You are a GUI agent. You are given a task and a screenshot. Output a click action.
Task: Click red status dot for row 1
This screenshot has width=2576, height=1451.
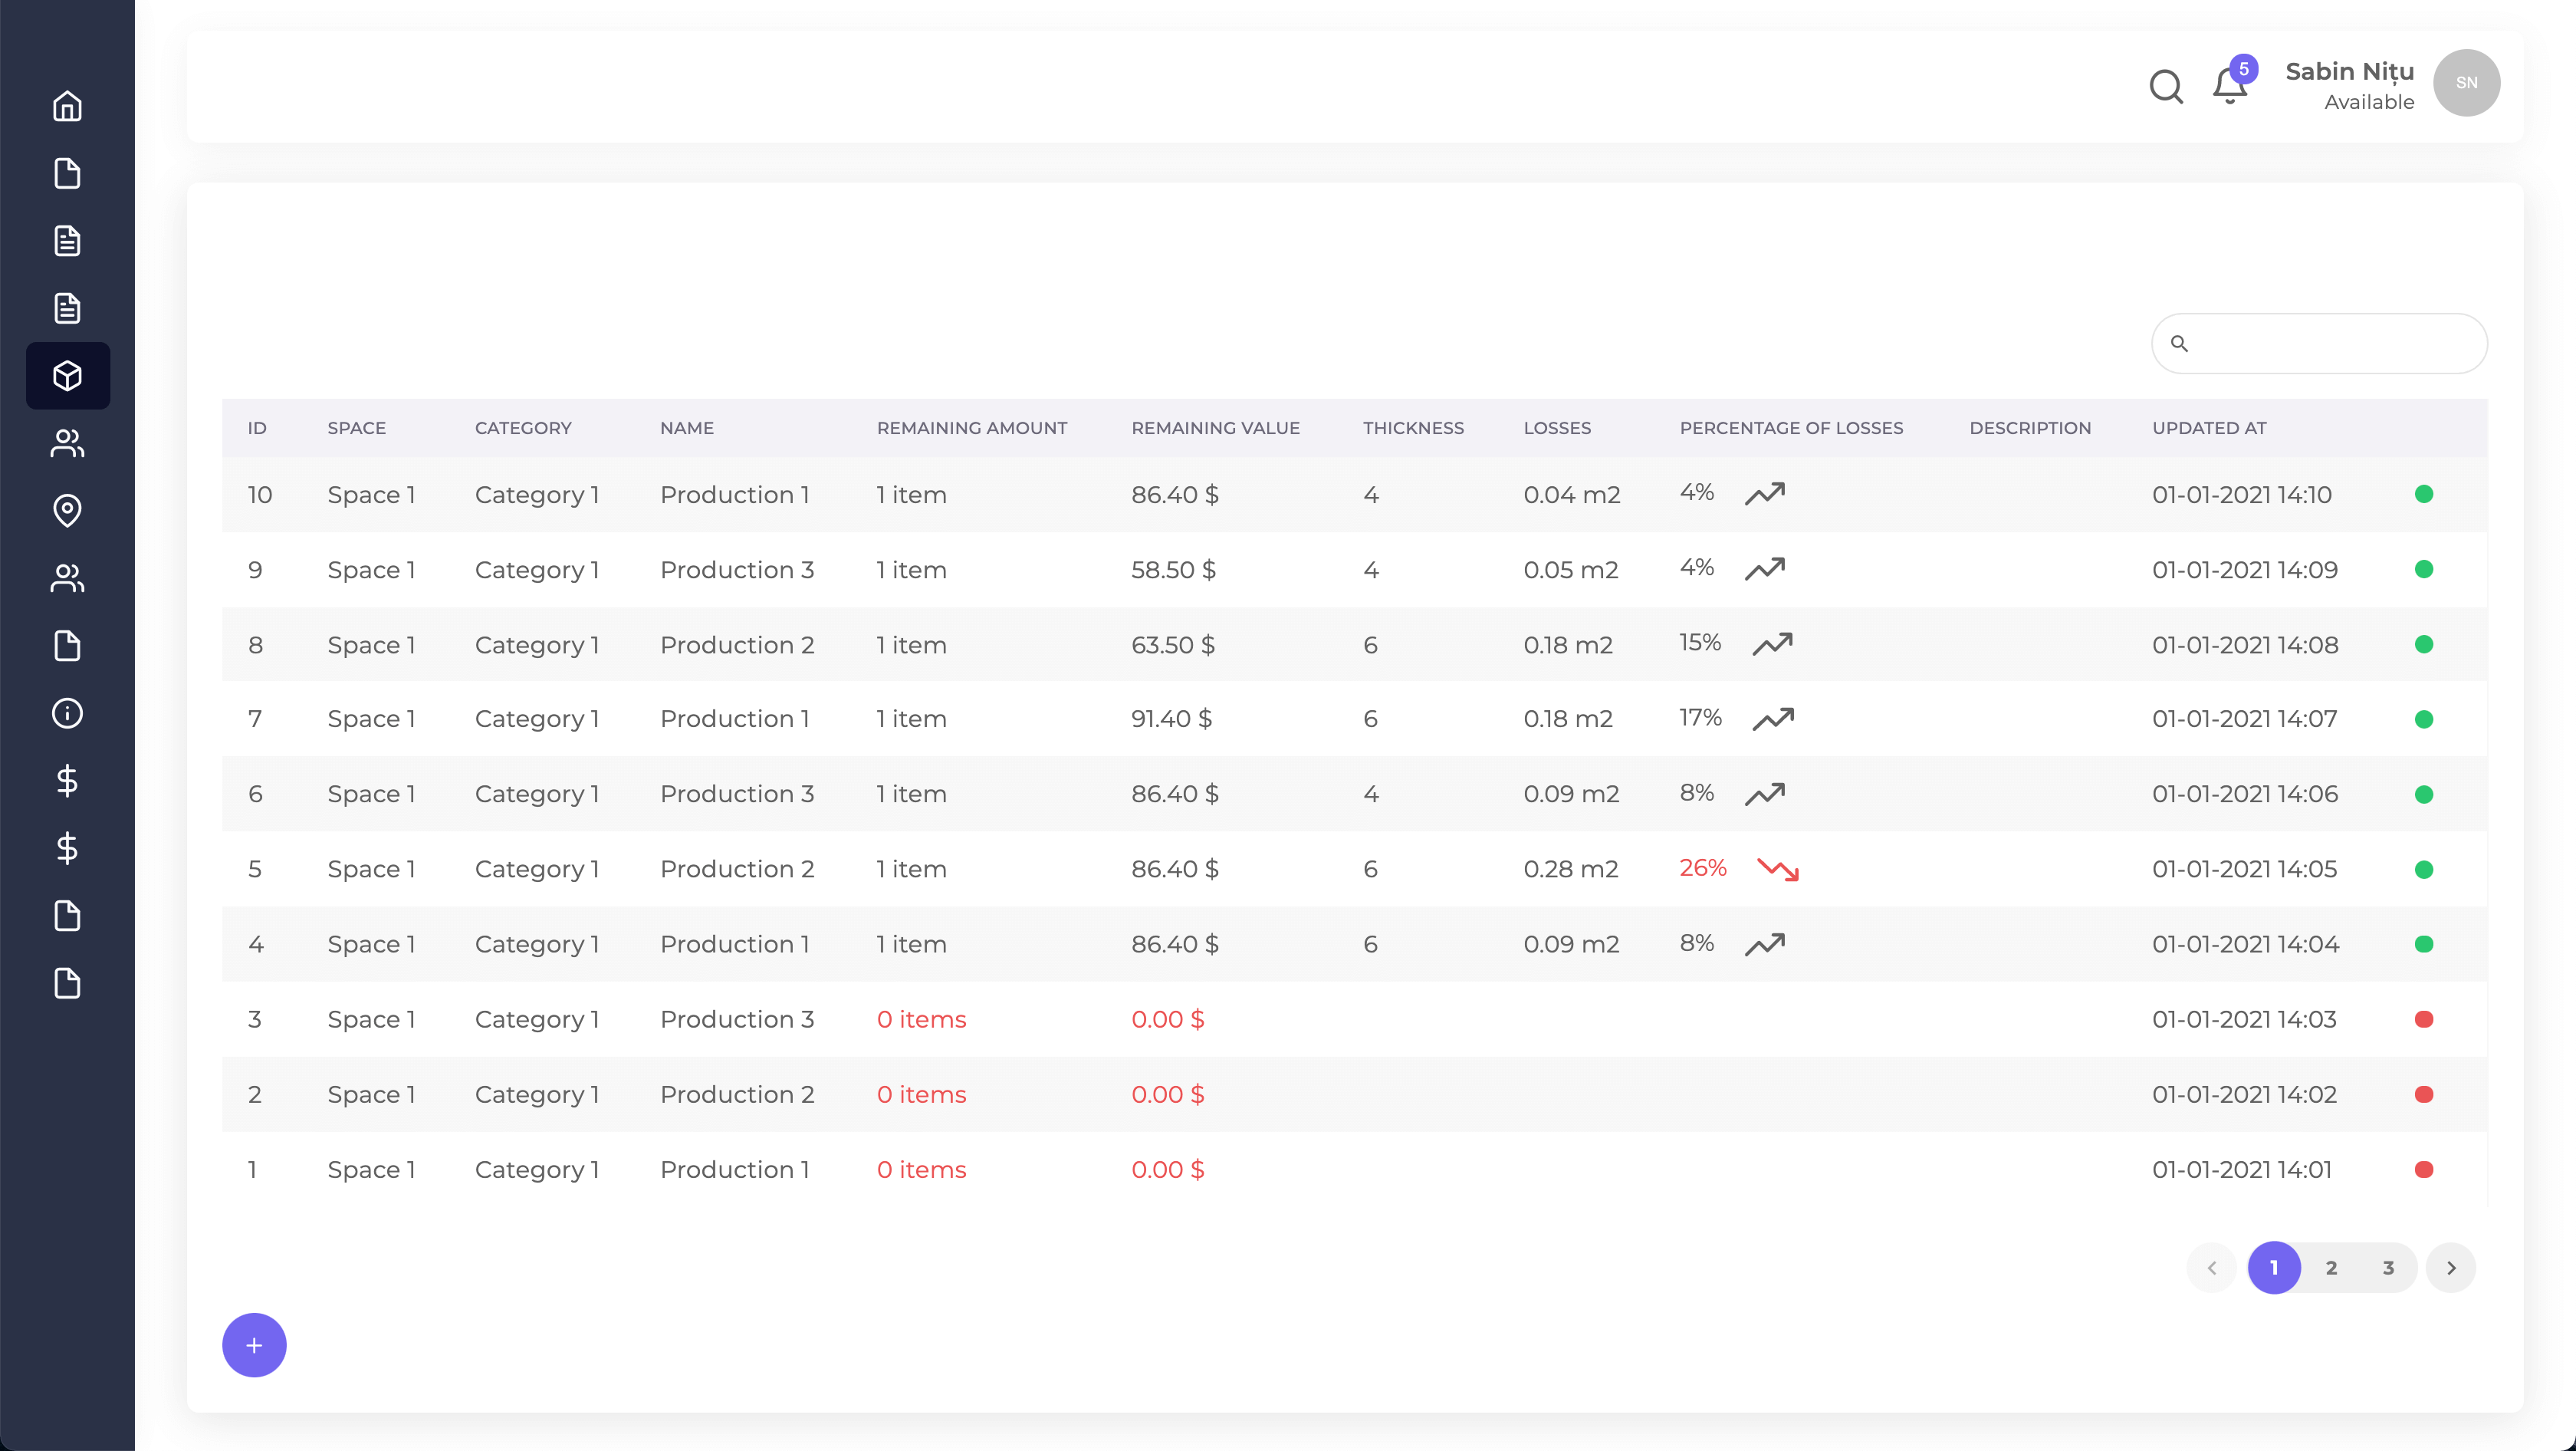2423,1169
